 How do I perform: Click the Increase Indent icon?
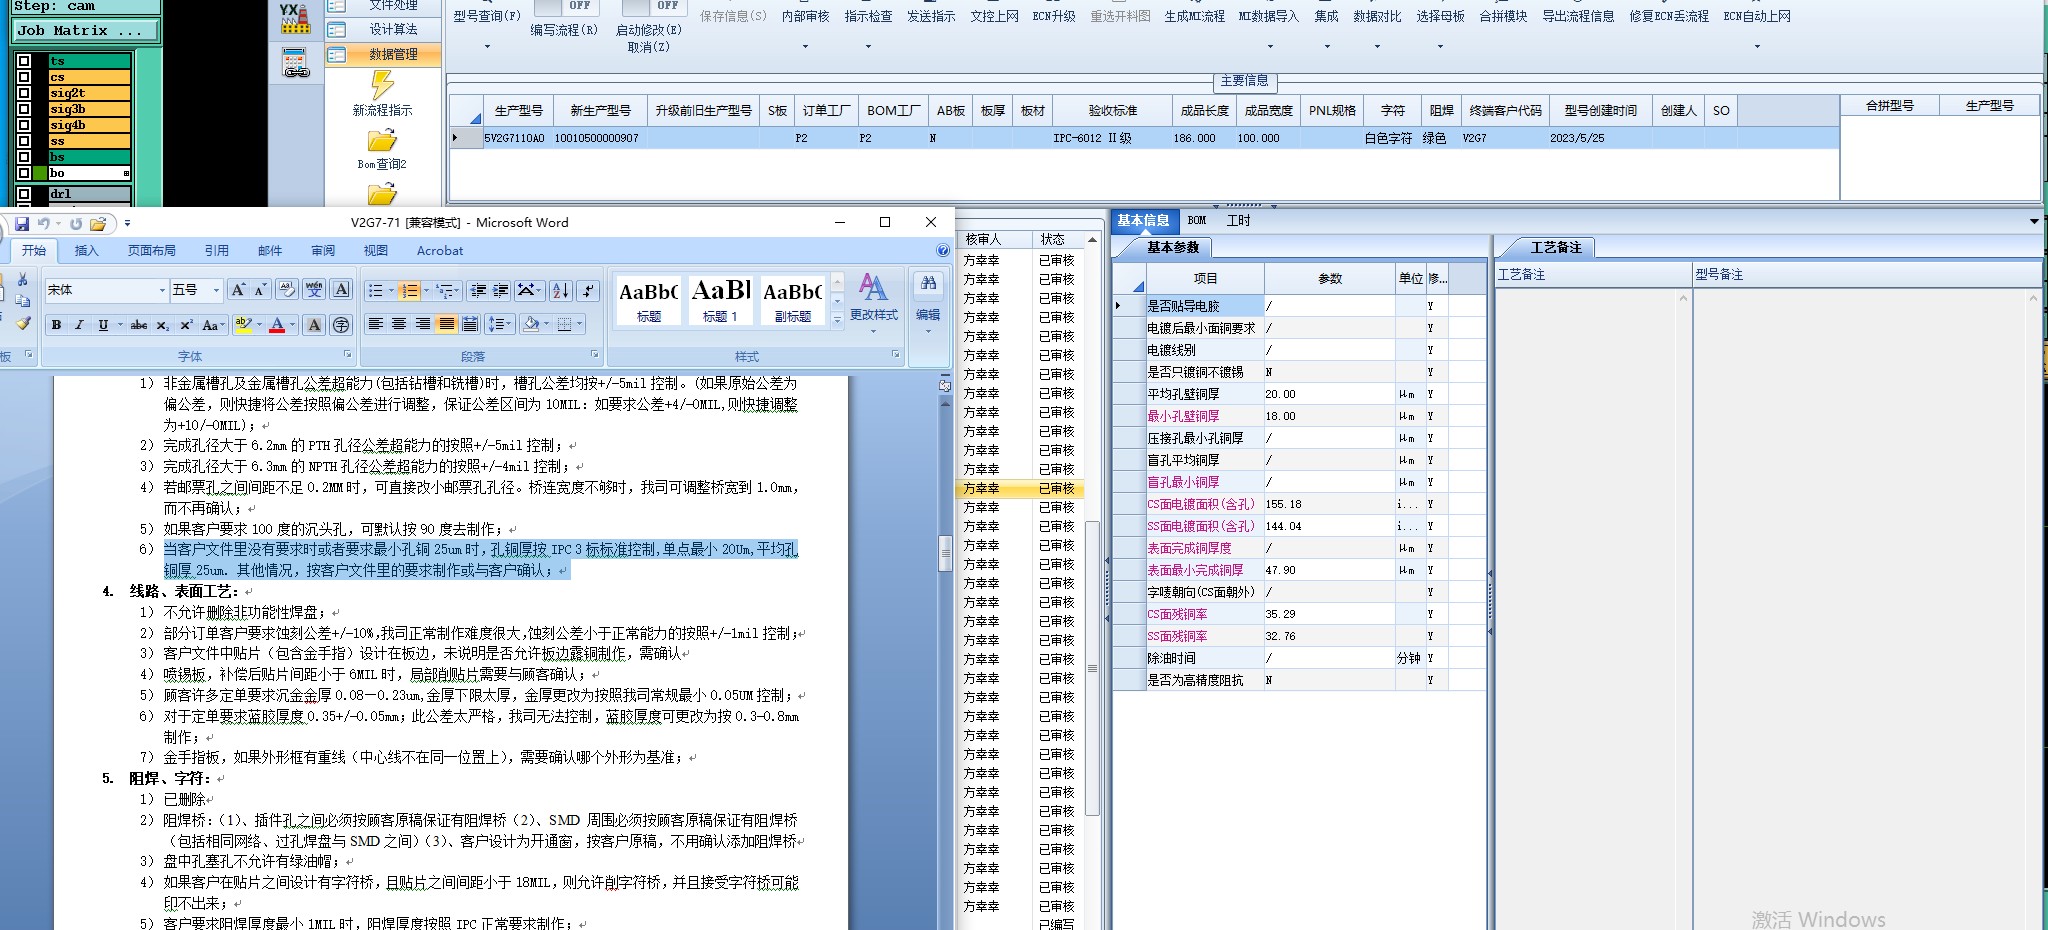[501, 291]
